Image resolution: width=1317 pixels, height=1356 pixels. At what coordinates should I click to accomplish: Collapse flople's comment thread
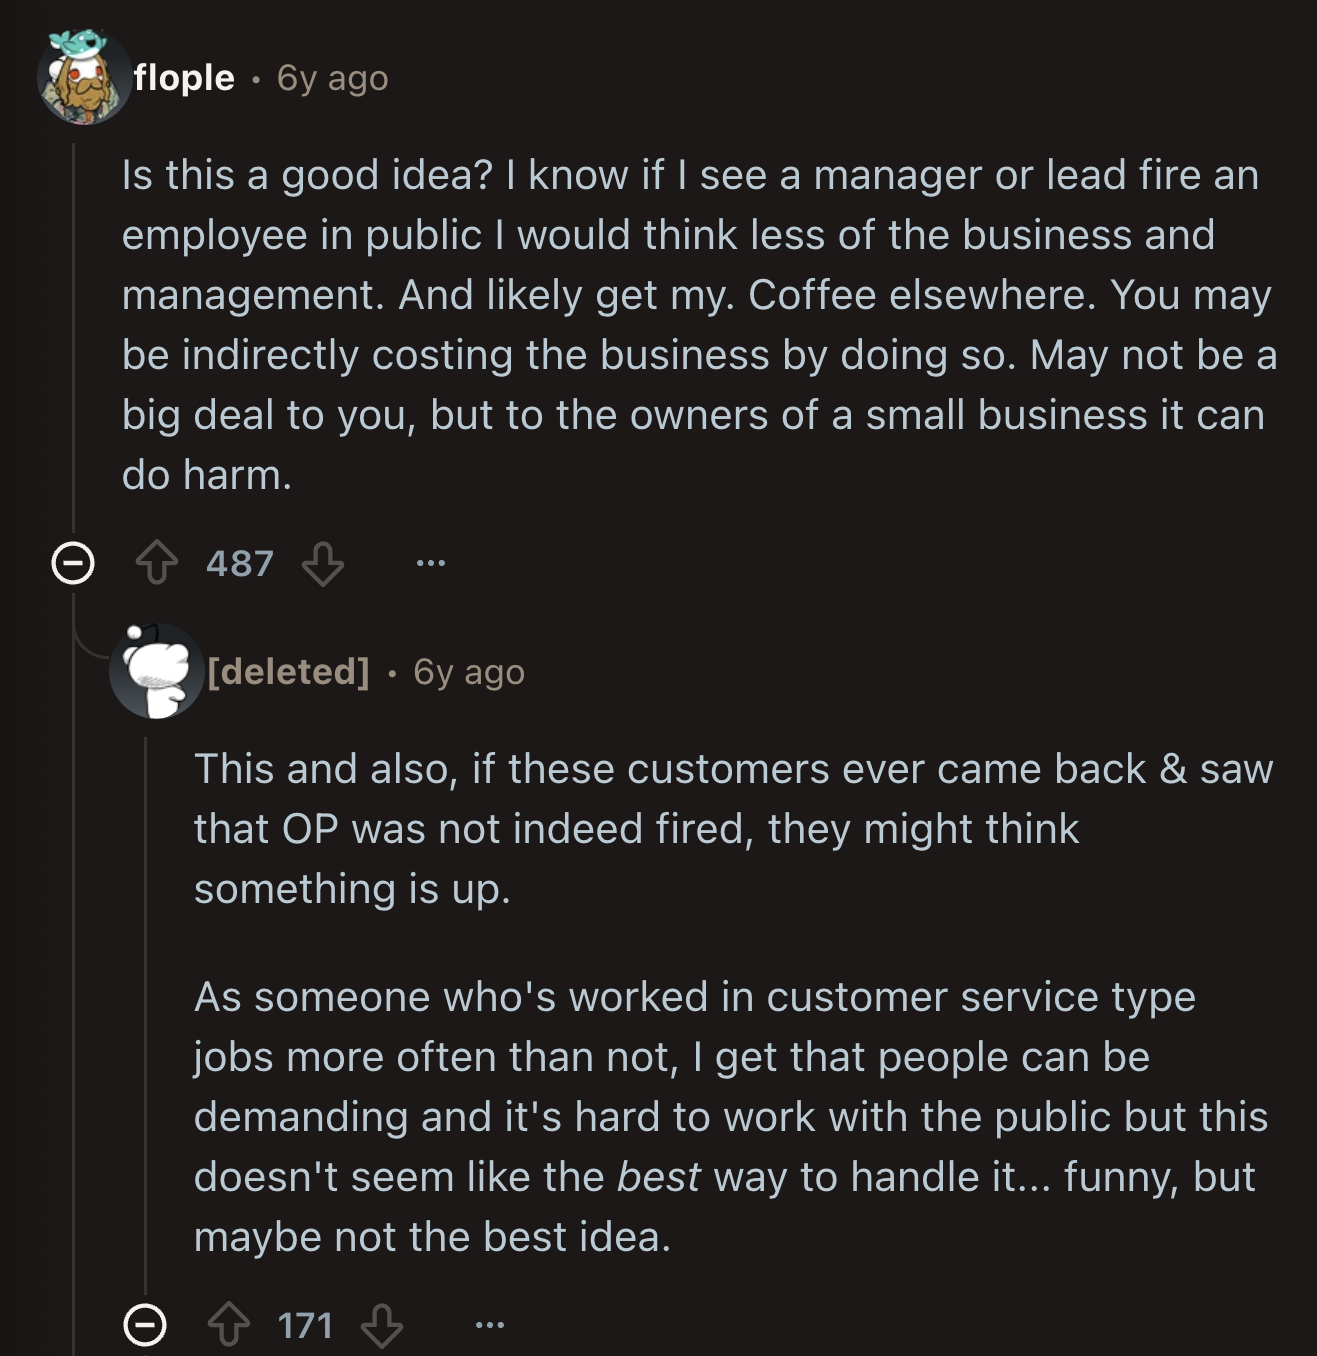coord(73,563)
